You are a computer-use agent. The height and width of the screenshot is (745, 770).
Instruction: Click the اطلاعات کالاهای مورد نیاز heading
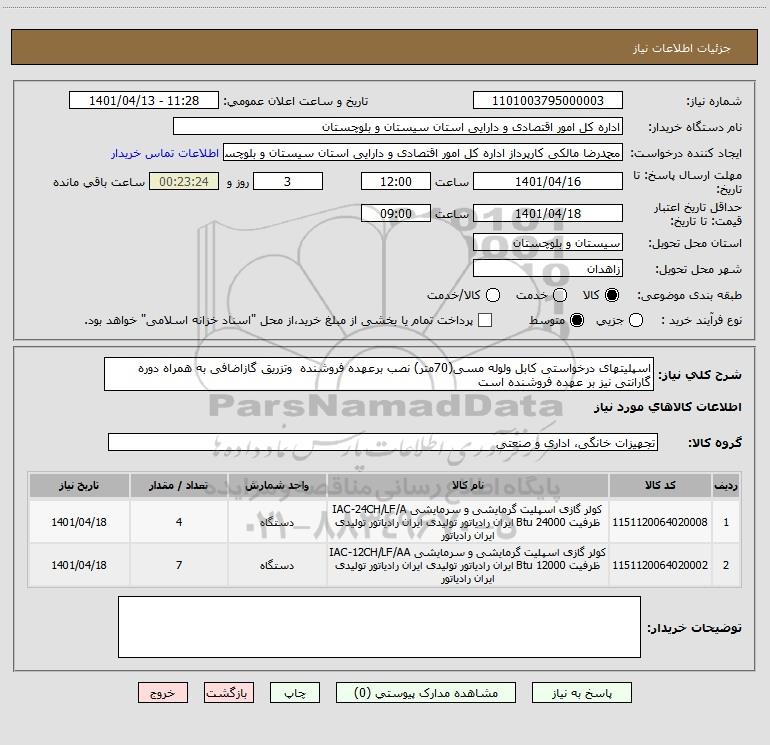point(668,407)
